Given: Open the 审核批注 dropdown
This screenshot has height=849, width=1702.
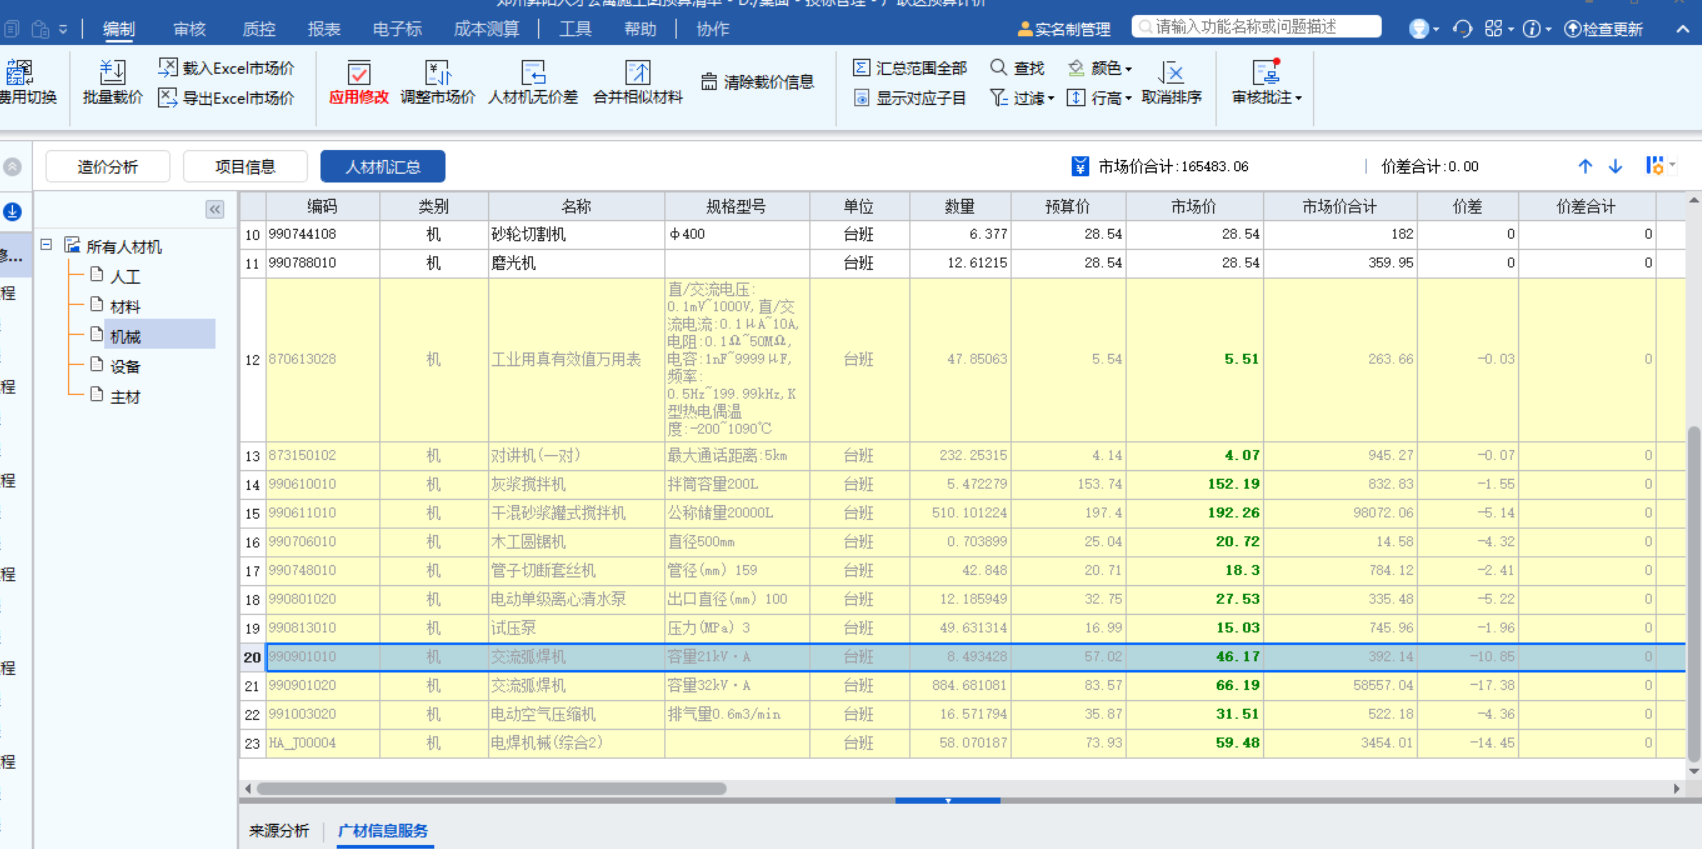Looking at the screenshot, I should (1266, 82).
